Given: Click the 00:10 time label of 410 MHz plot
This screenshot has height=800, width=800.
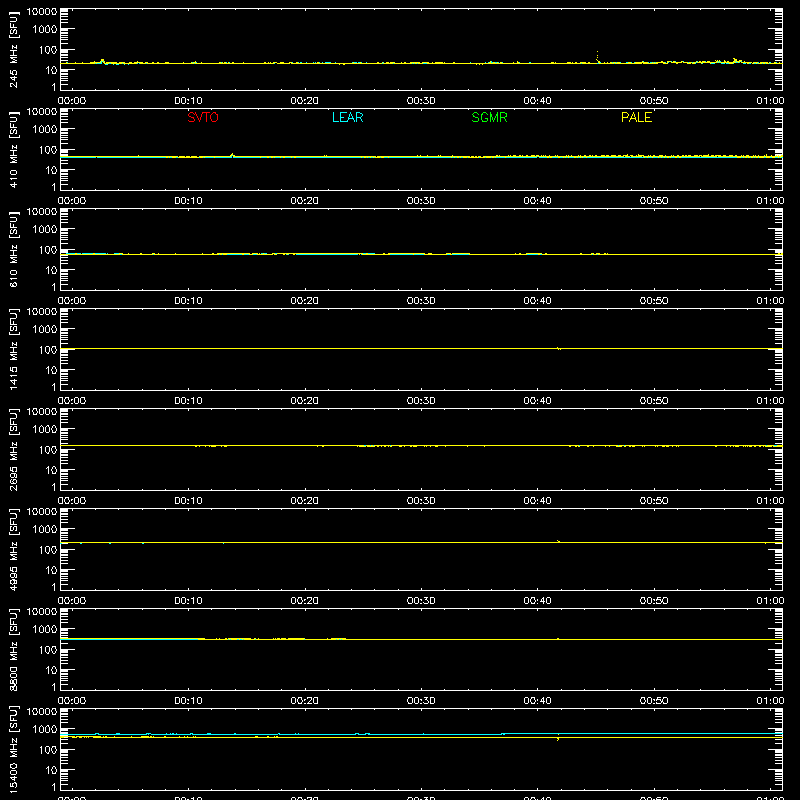Looking at the screenshot, I should pyautogui.click(x=188, y=201).
